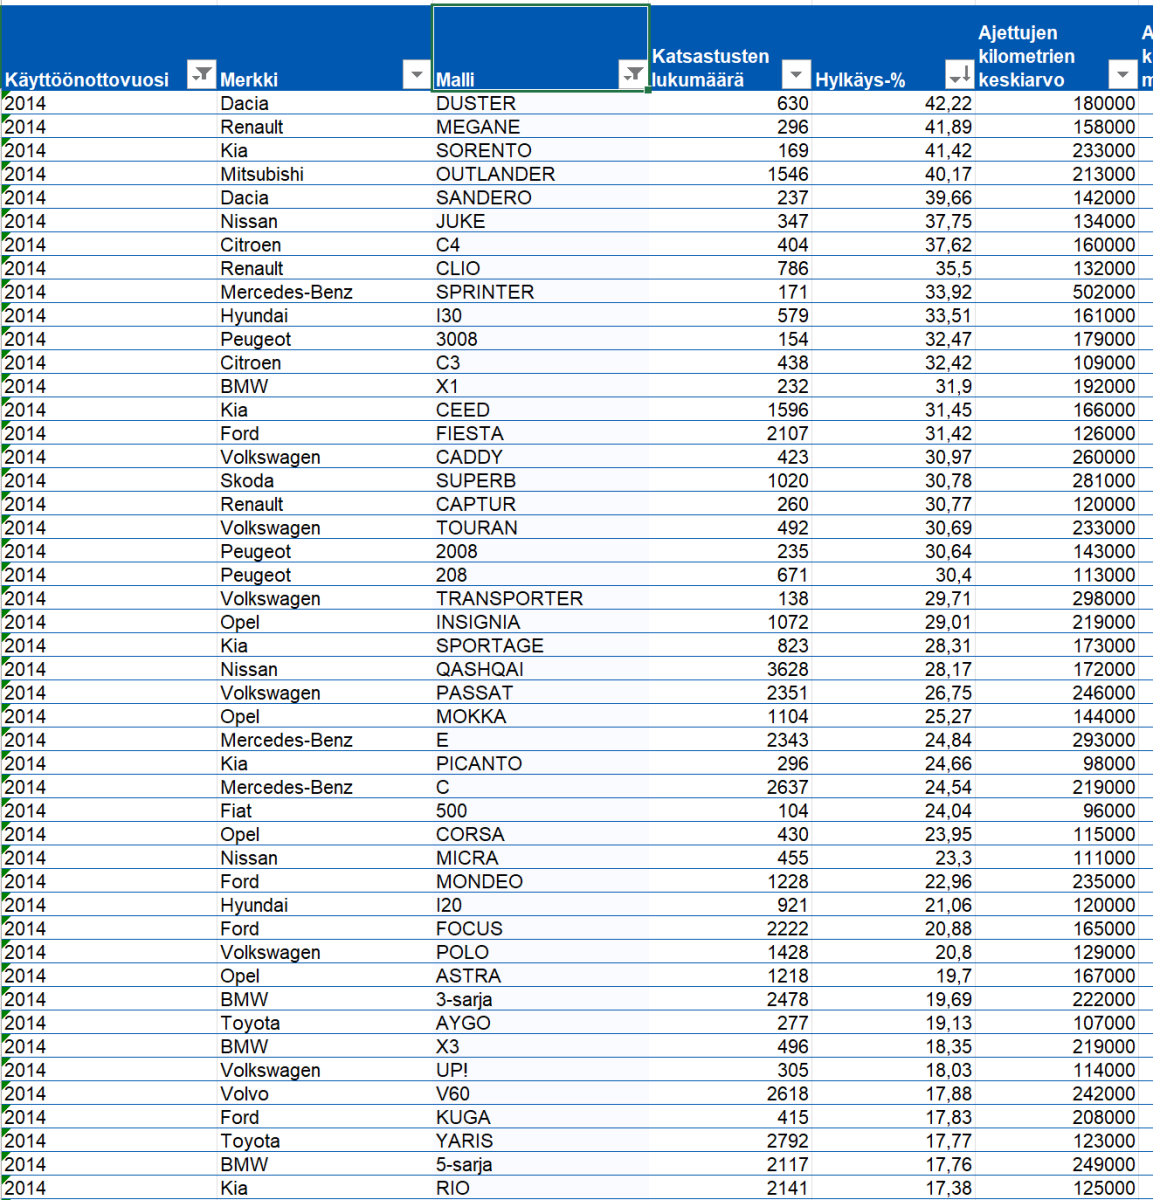
Task: Click the CADDY model cell
Action: (x=540, y=457)
